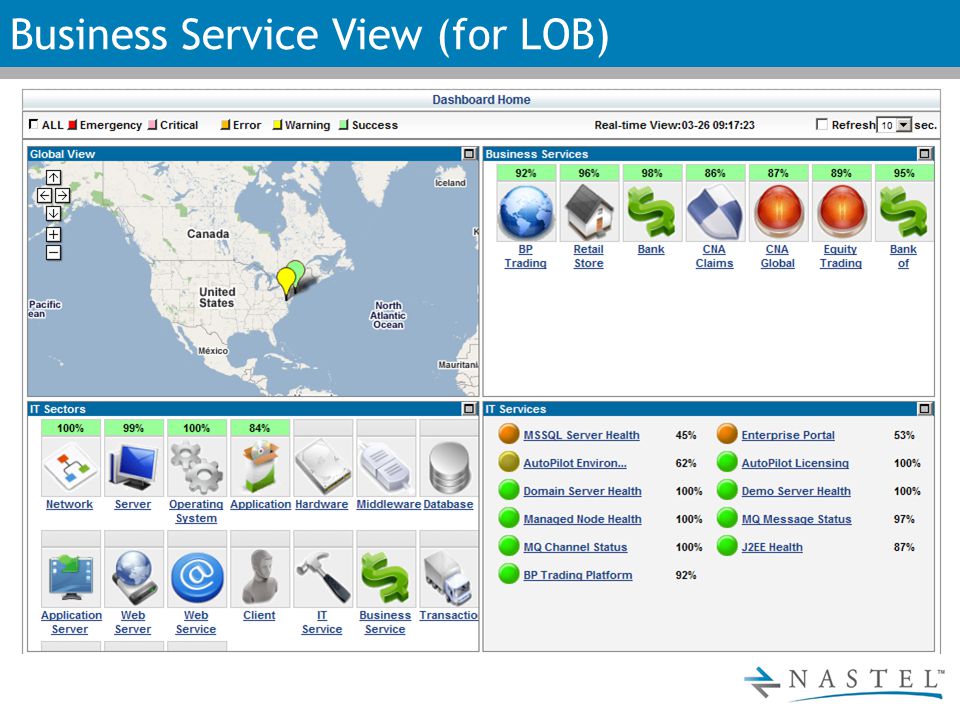The height and width of the screenshot is (720, 960).
Task: Open the Application Server screen icon
Action: point(70,577)
